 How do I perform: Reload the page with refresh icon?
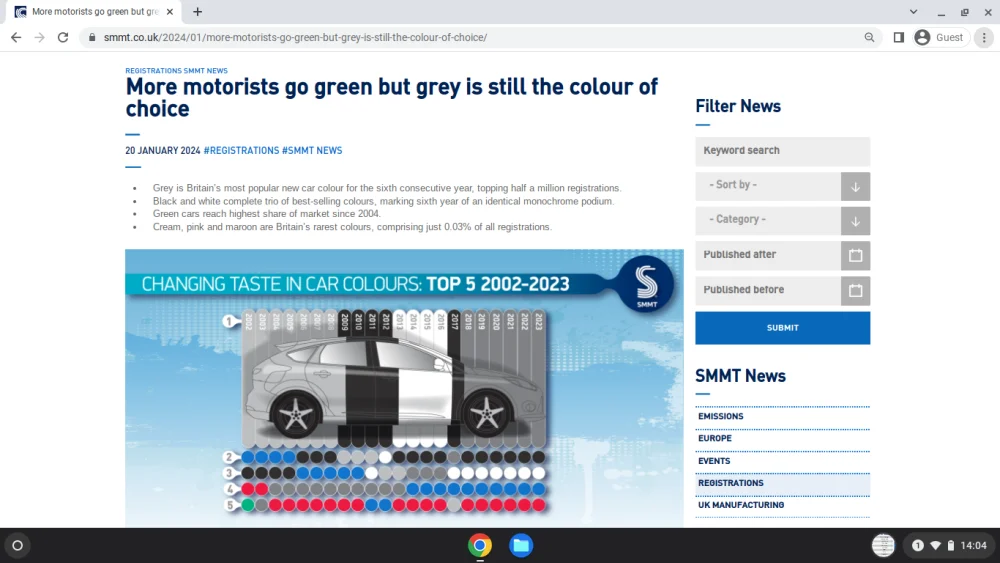(62, 38)
